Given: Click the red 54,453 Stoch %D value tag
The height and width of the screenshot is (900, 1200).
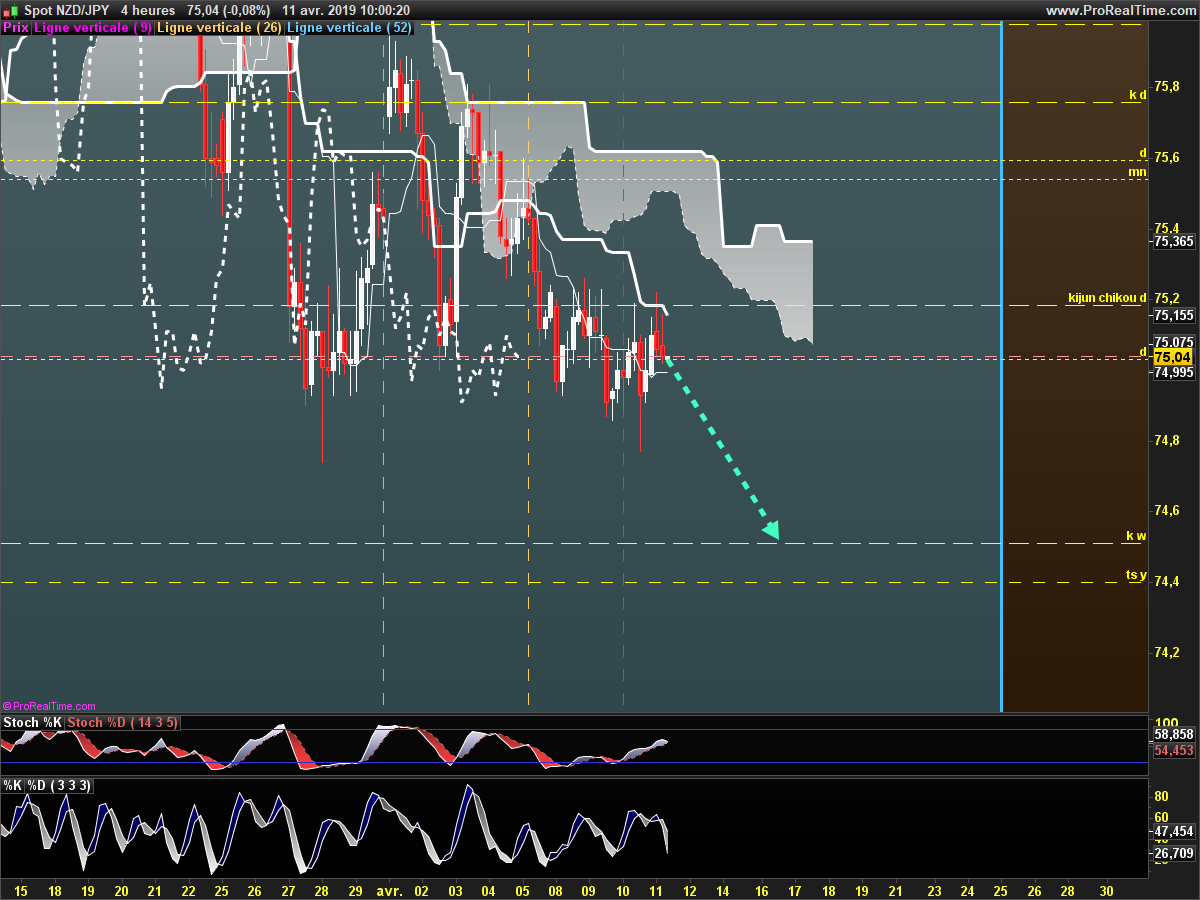Looking at the screenshot, I should [1173, 750].
